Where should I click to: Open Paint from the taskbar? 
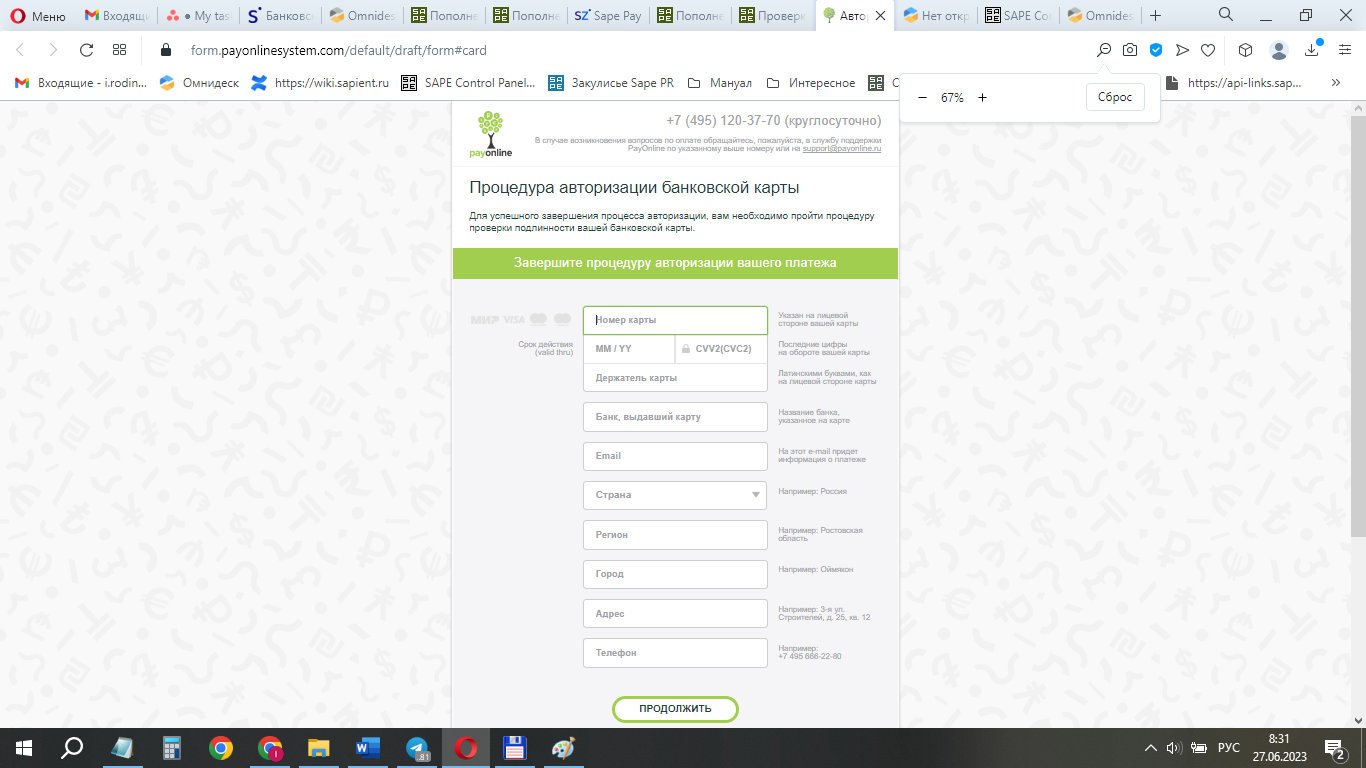[x=564, y=748]
